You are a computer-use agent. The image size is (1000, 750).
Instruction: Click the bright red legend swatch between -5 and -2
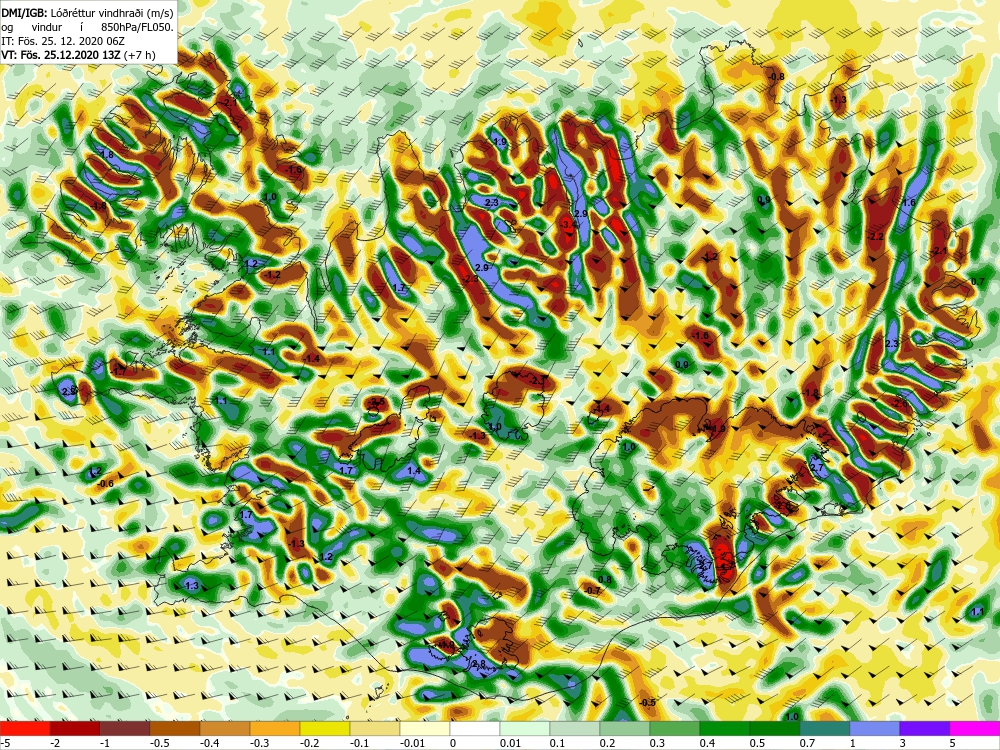click(x=25, y=728)
